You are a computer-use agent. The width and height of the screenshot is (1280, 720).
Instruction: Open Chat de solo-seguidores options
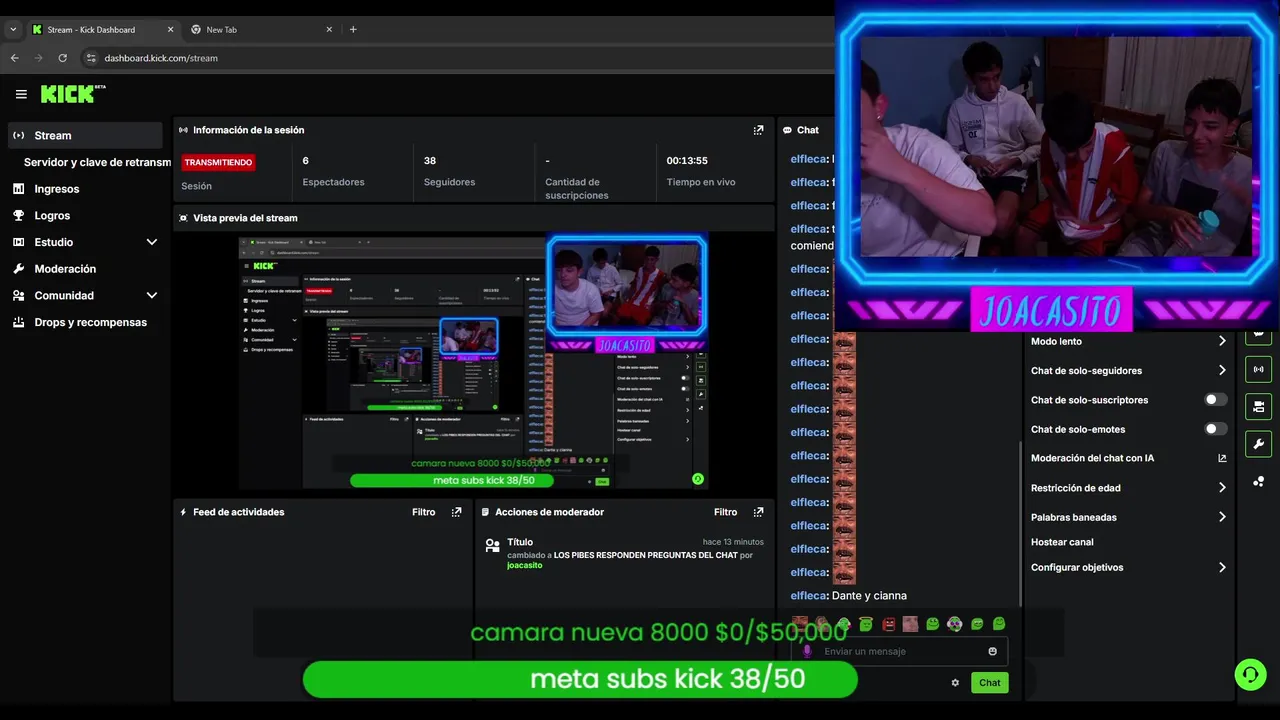pos(1128,370)
